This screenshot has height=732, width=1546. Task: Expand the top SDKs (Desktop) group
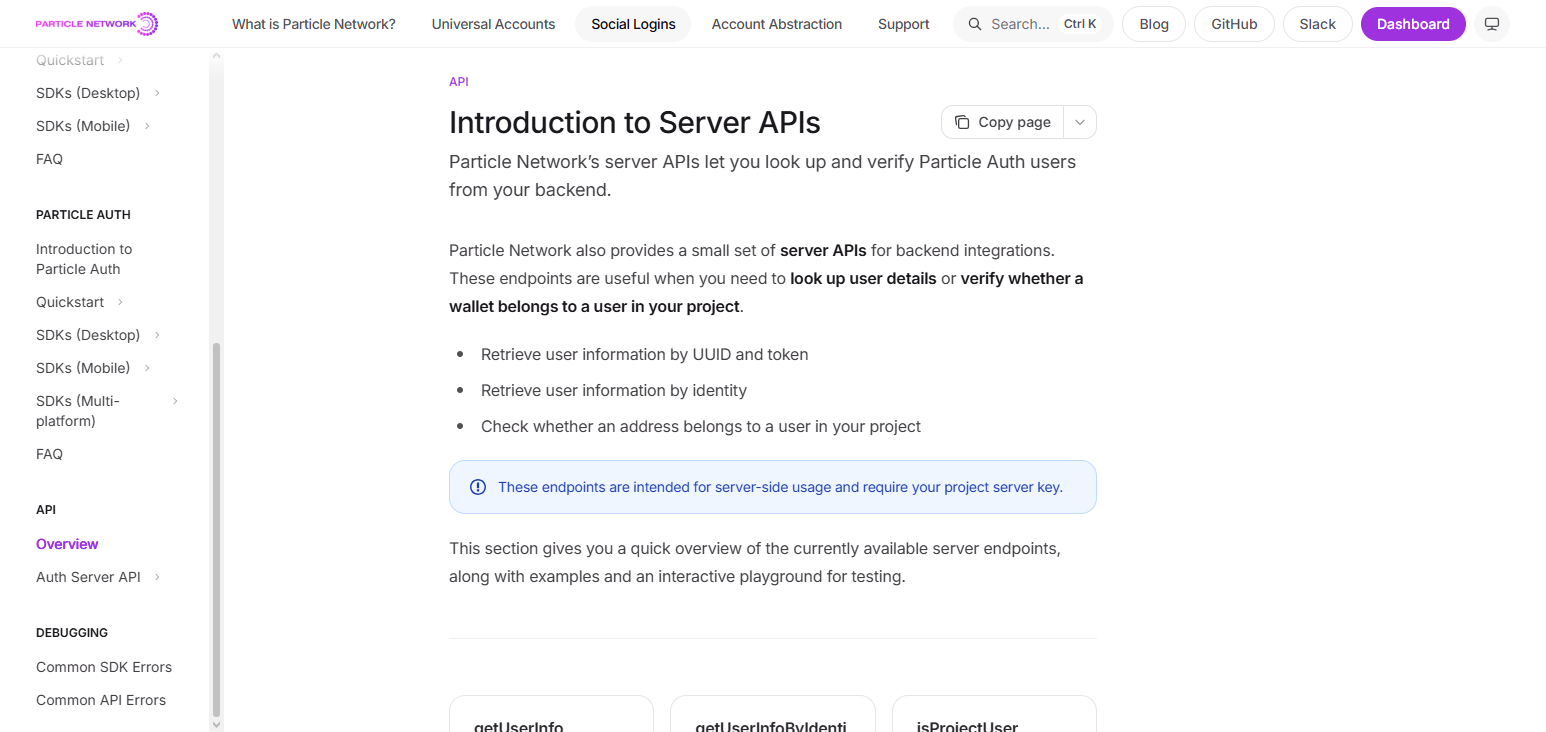click(x=157, y=93)
